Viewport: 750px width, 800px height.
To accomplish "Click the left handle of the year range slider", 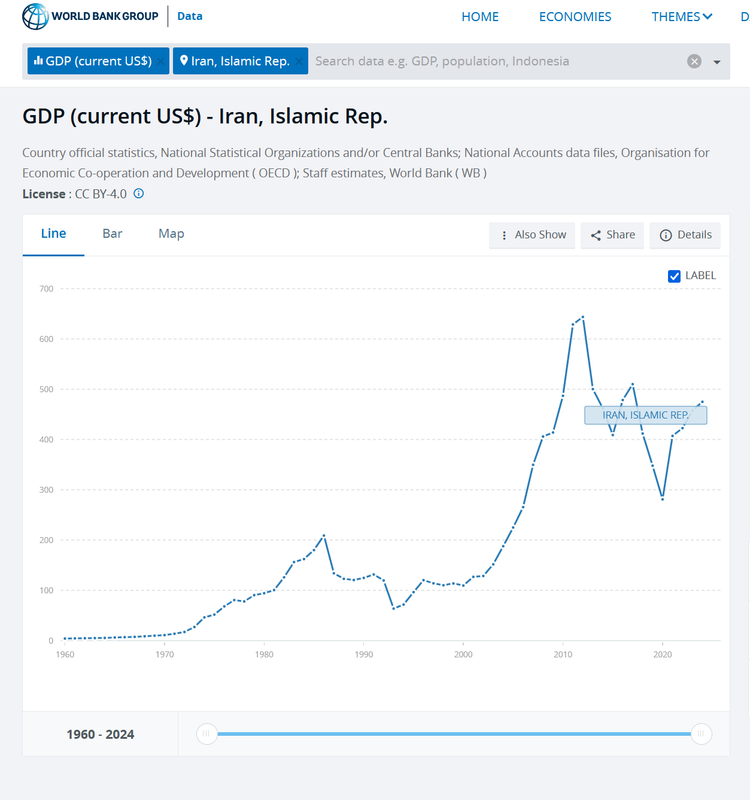I will click(206, 734).
